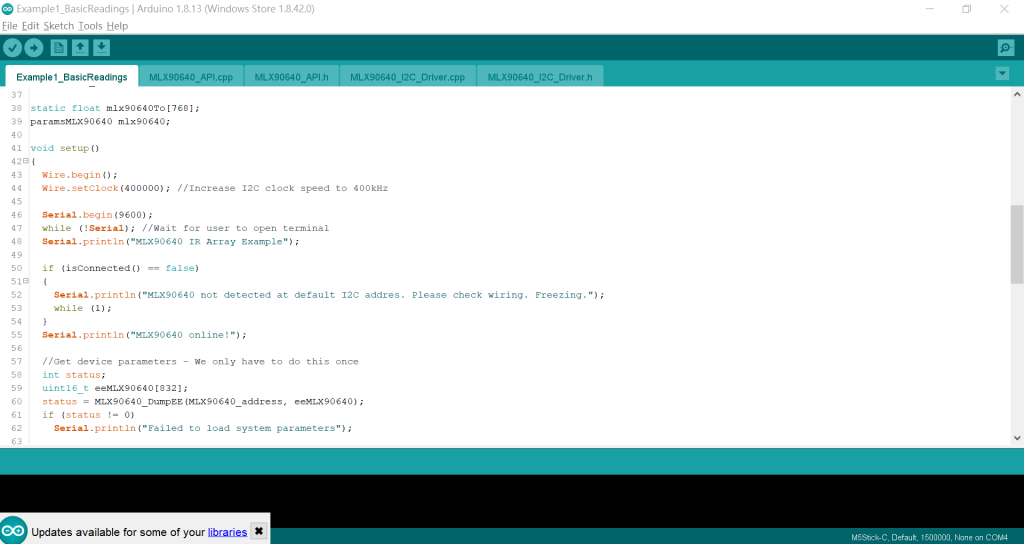Screen dimensions: 1024x544
Task: Click on line 38 static float mlx90640To
Action: (115, 108)
